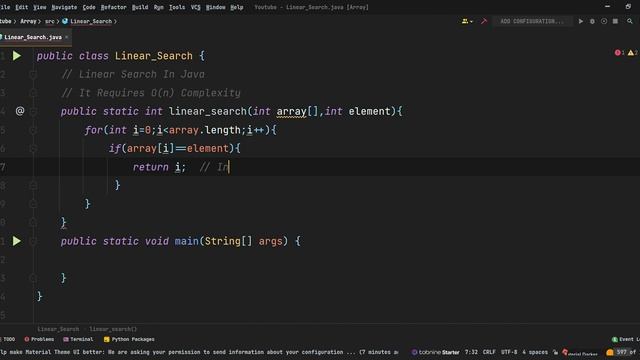640x360 pixels.
Task: Open the Terminal tool window
Action: point(78,339)
